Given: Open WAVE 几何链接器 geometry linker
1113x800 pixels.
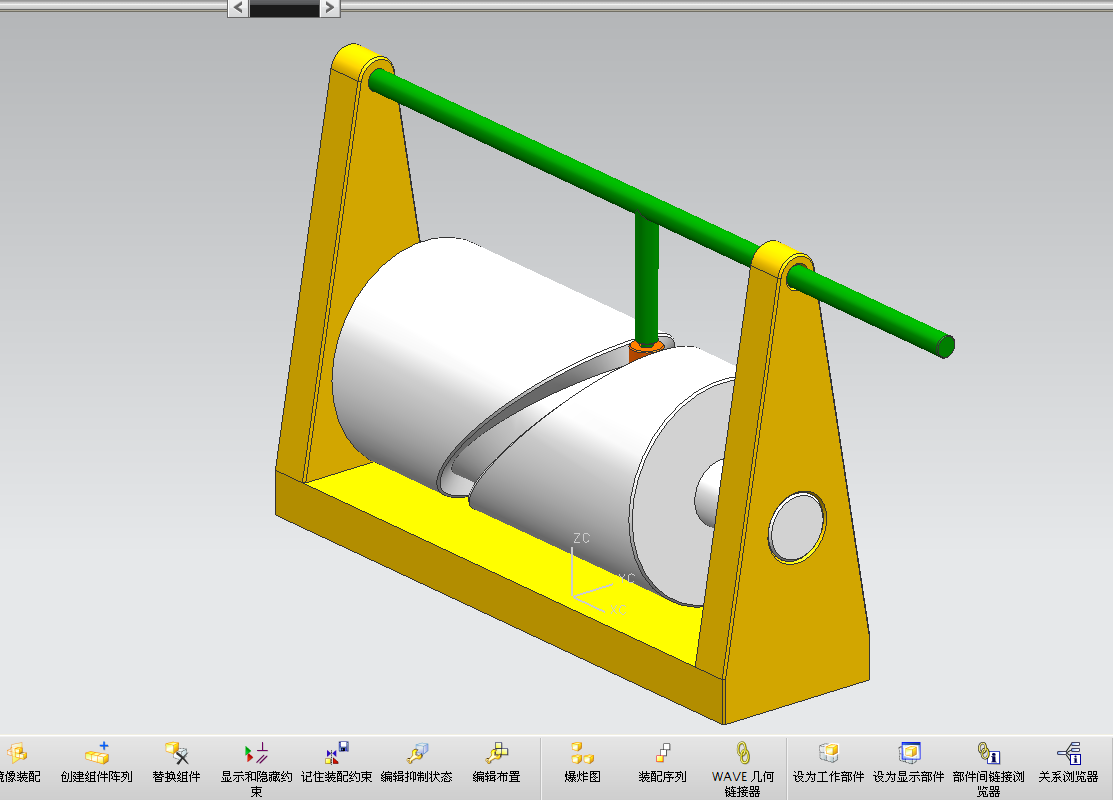Looking at the screenshot, I should click(x=742, y=769).
